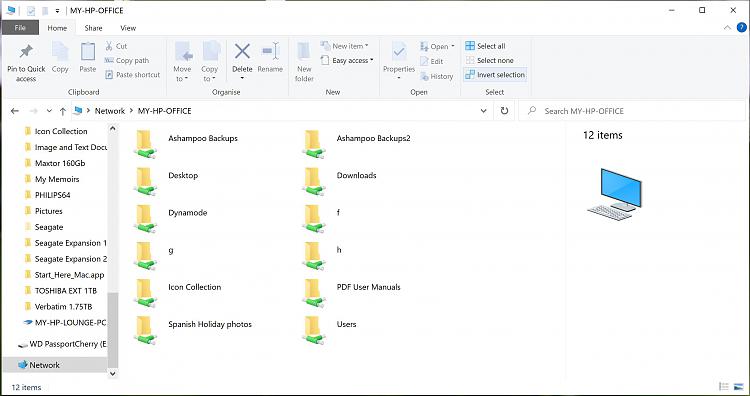750x396 pixels.
Task: Open the File tab
Action: 20,28
